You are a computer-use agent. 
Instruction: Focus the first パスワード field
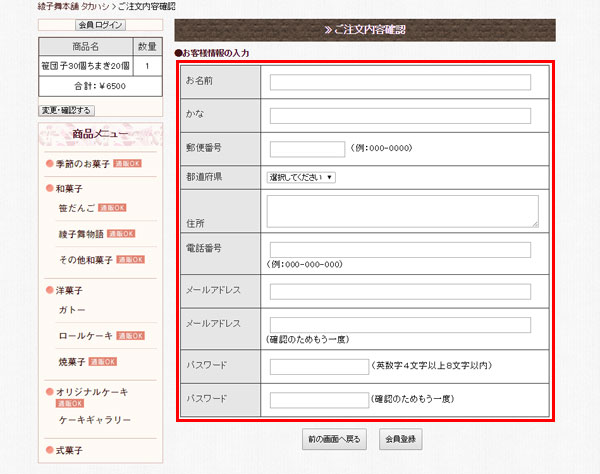(x=319, y=366)
